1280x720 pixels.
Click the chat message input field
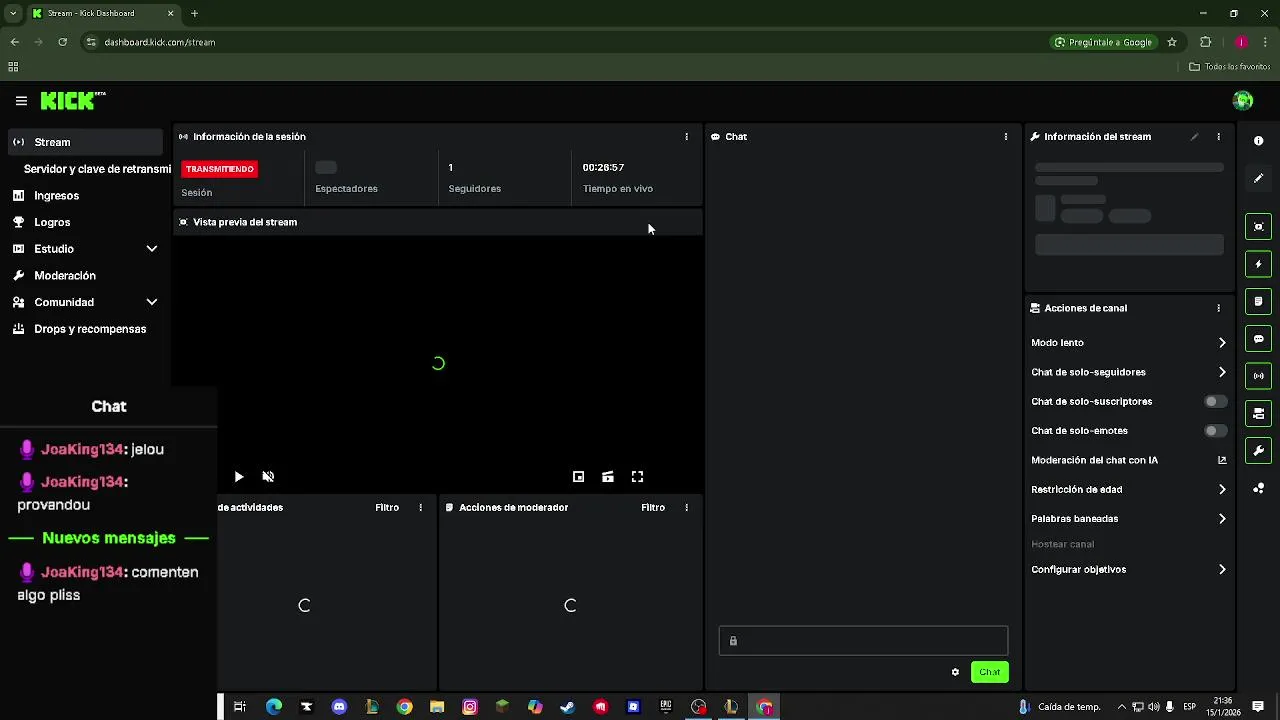863,641
